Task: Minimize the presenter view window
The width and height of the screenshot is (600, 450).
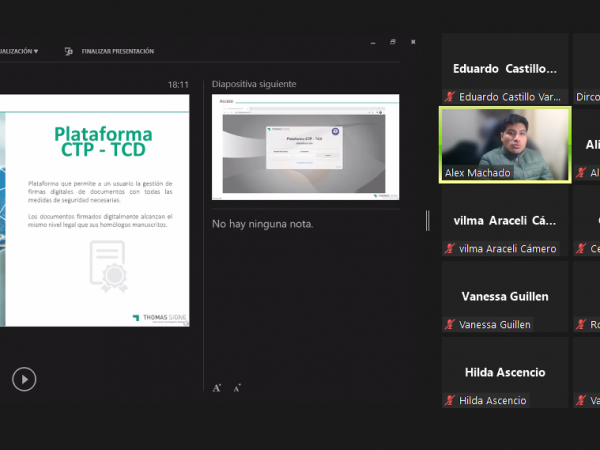Action: click(373, 42)
